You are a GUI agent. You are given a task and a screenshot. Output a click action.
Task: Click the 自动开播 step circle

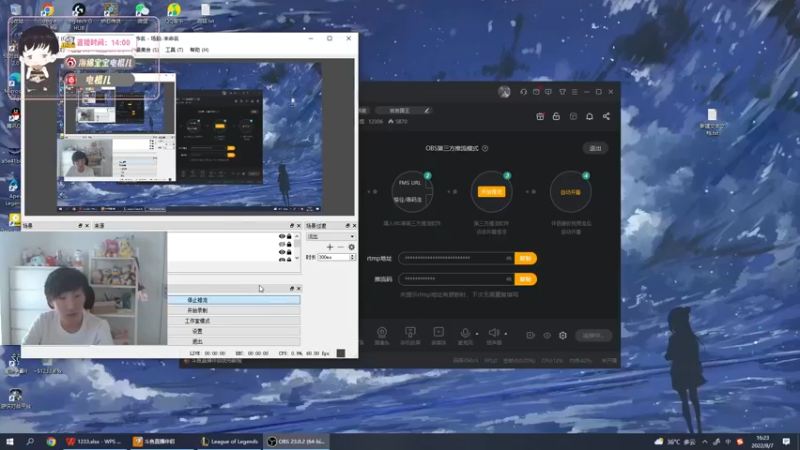point(570,192)
